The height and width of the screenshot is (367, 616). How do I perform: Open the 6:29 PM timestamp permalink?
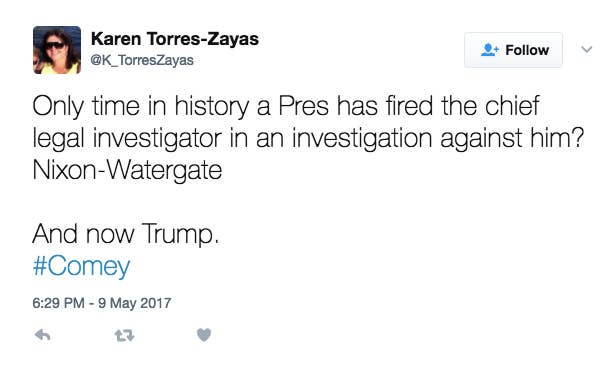click(58, 303)
